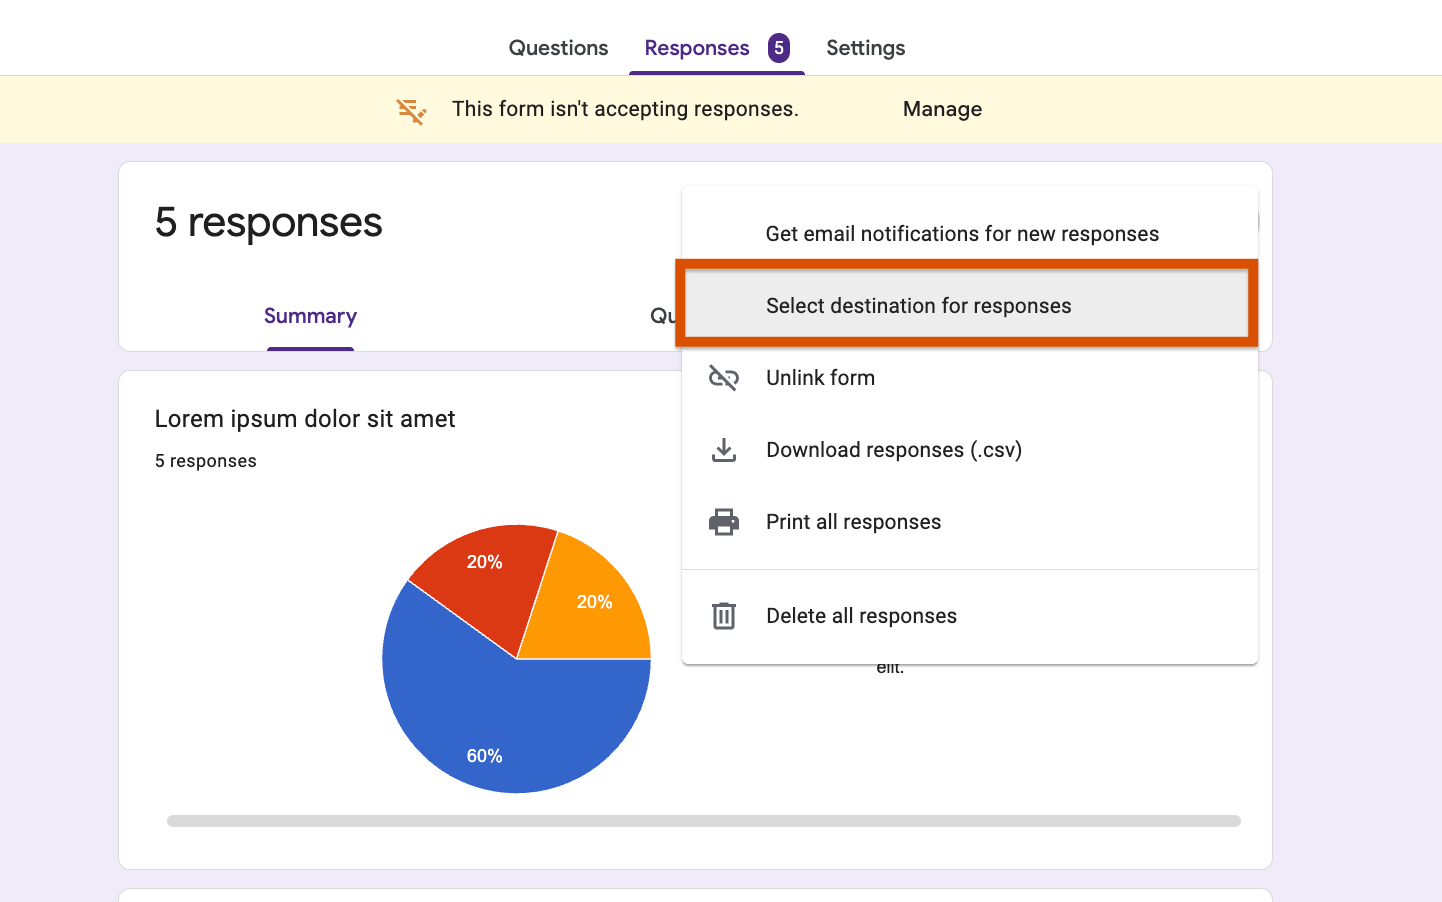
Task: Choose Download responses (.csv) from the menu
Action: pyautogui.click(x=893, y=450)
